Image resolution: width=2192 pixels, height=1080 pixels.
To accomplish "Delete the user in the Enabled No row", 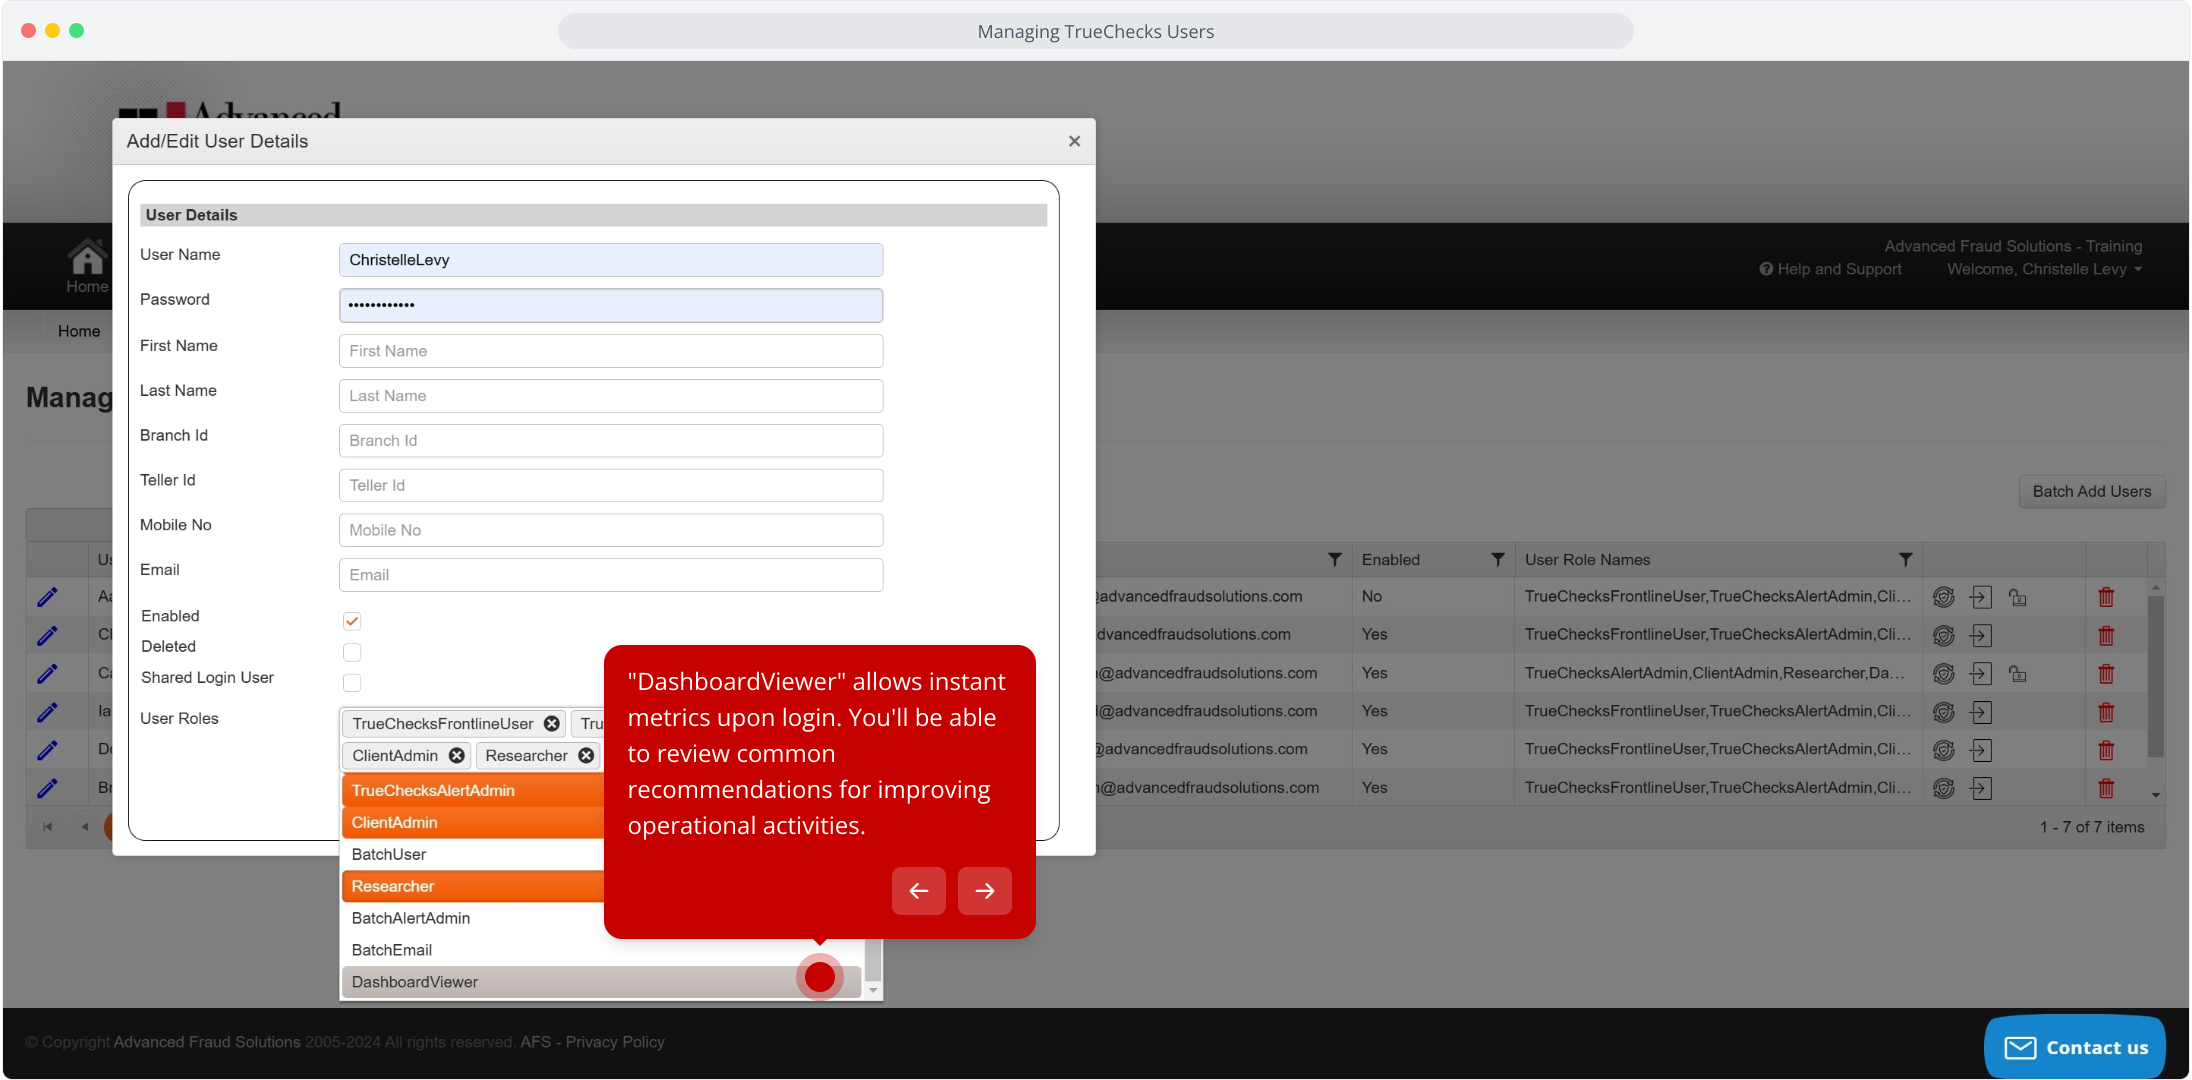I will [2106, 597].
